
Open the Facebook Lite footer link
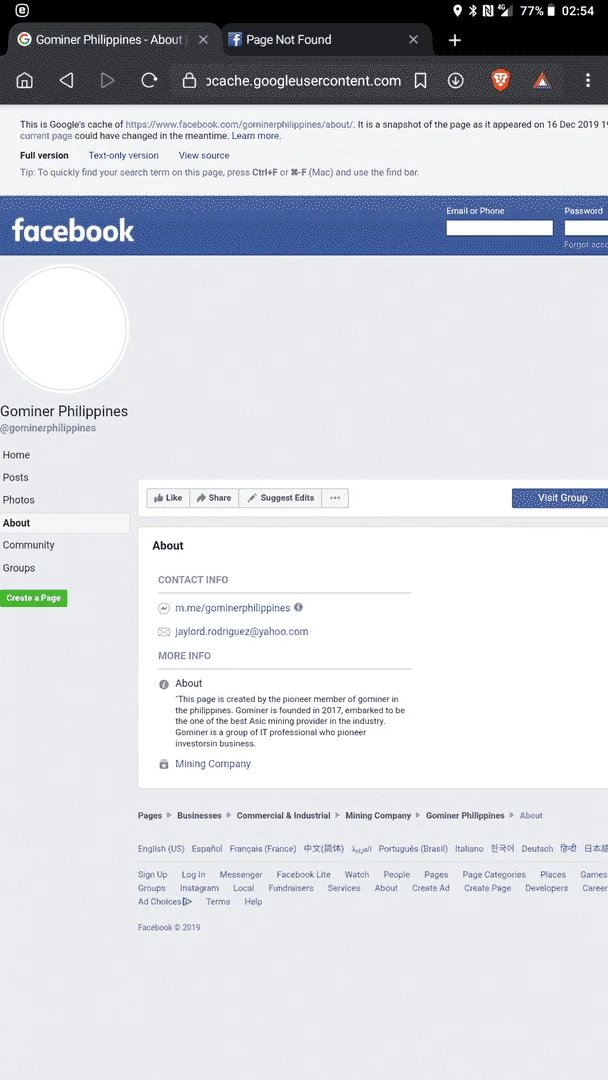[304, 875]
